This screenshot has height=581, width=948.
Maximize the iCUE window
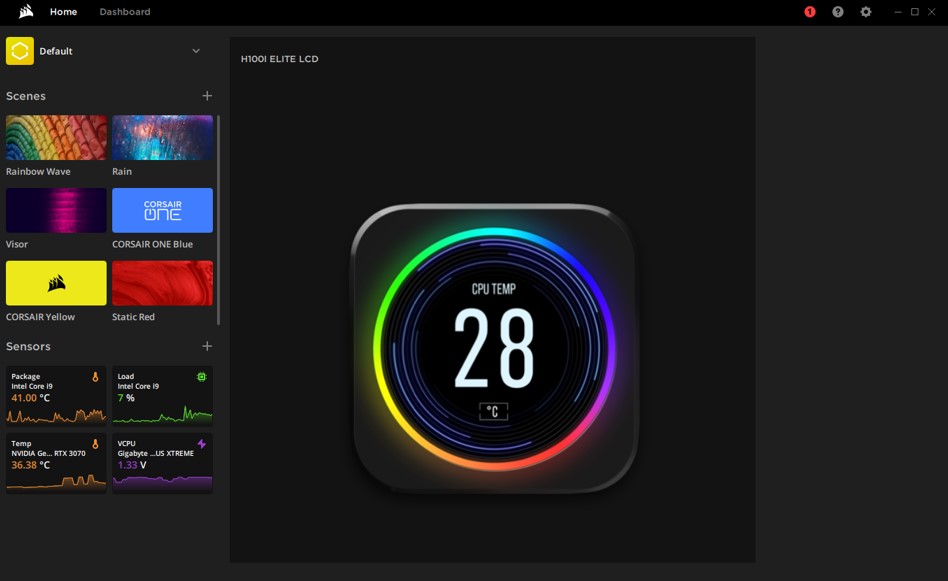(915, 11)
